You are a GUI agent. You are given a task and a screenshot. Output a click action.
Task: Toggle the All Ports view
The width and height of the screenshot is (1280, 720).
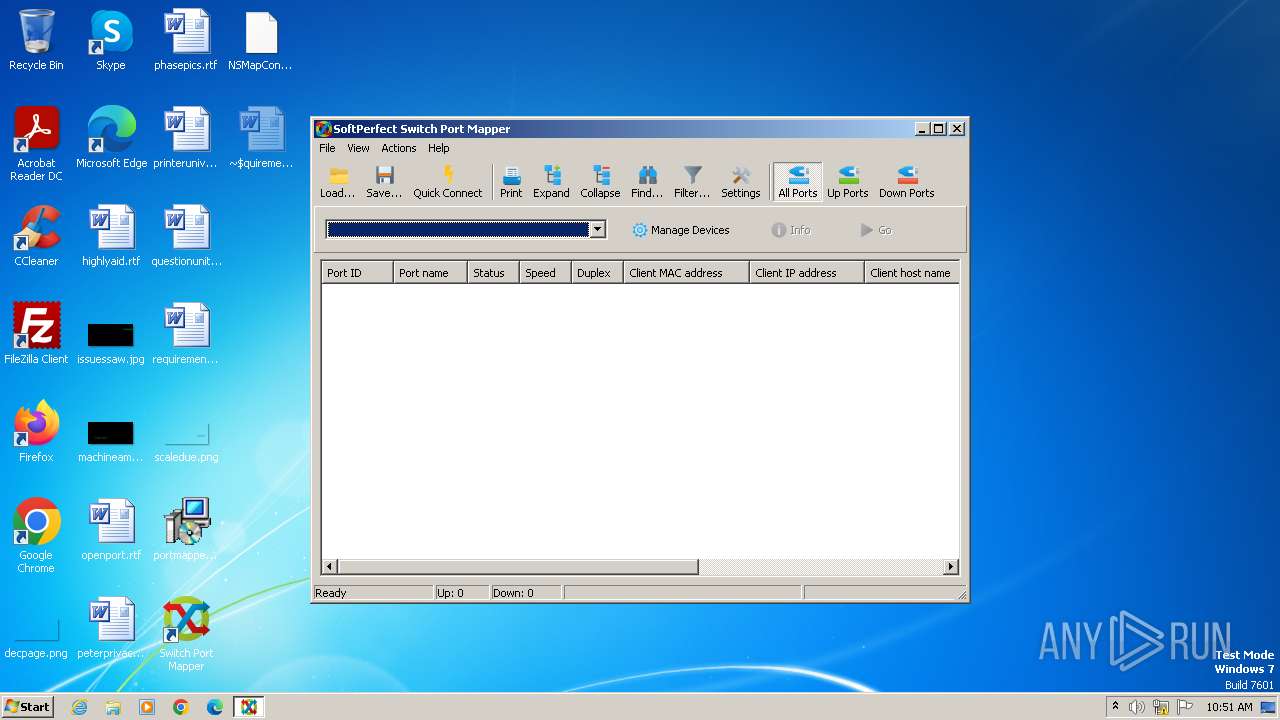point(798,183)
